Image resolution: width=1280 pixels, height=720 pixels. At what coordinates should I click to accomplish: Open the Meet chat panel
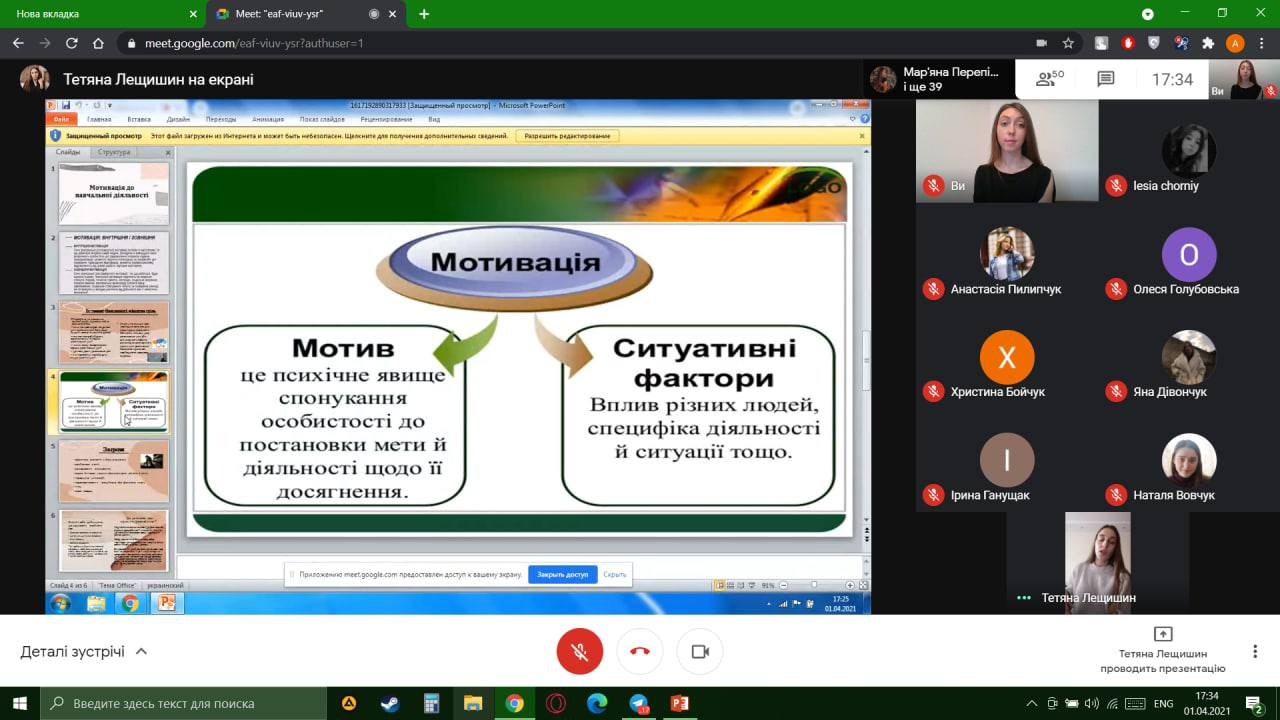point(1105,79)
